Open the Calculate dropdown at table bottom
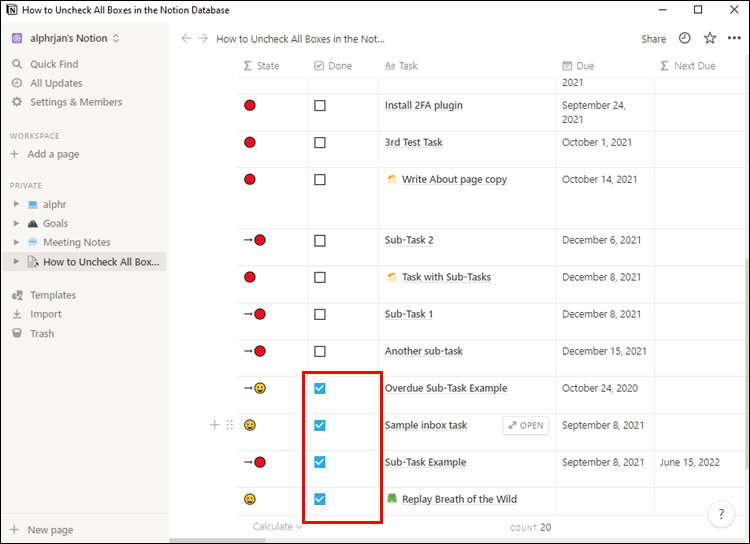750x544 pixels. coord(277,526)
